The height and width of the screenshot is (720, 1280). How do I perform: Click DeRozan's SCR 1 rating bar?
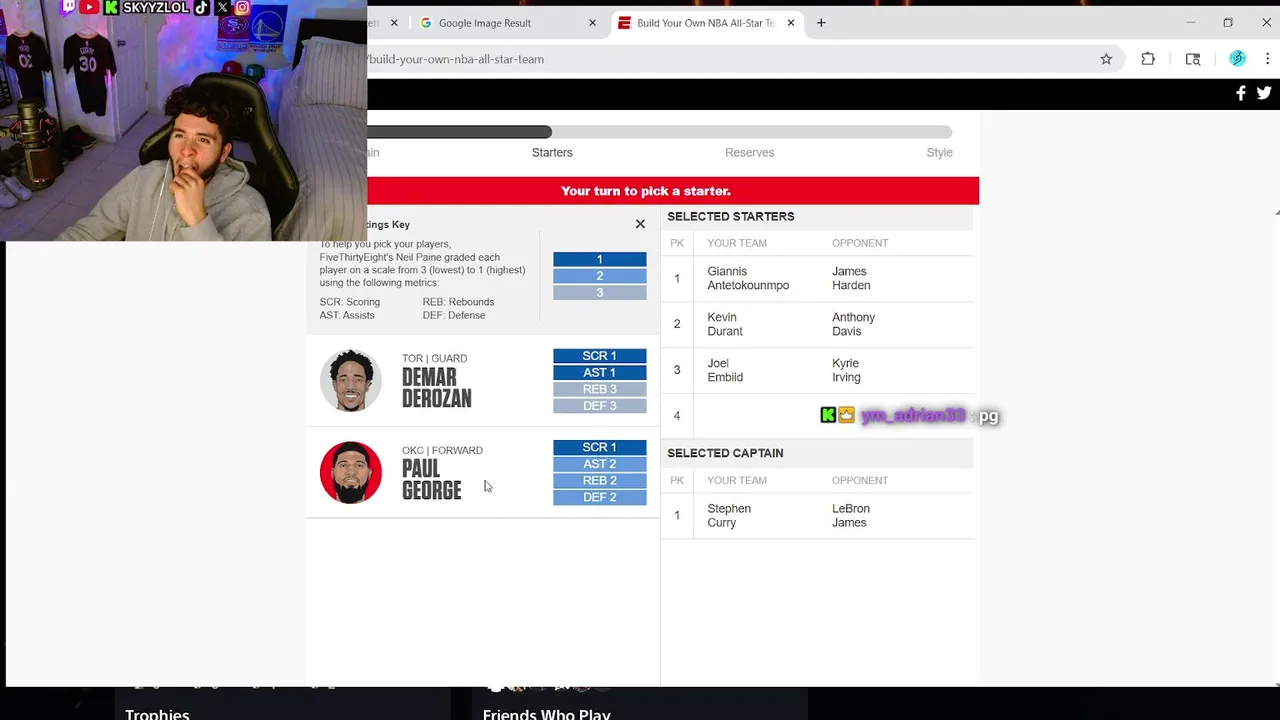(x=600, y=356)
